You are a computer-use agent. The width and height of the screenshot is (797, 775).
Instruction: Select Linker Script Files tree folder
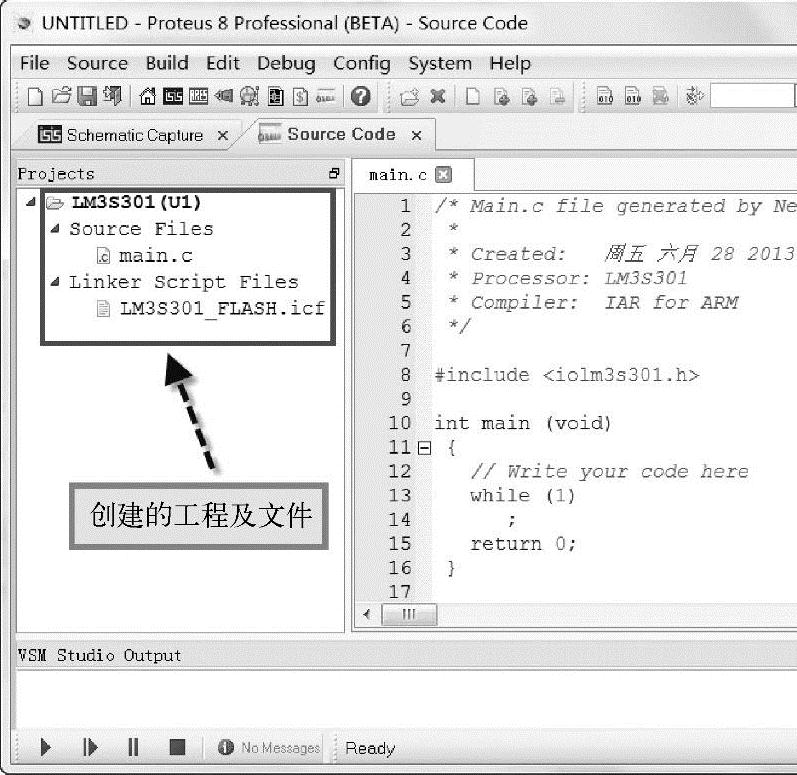coord(183,282)
